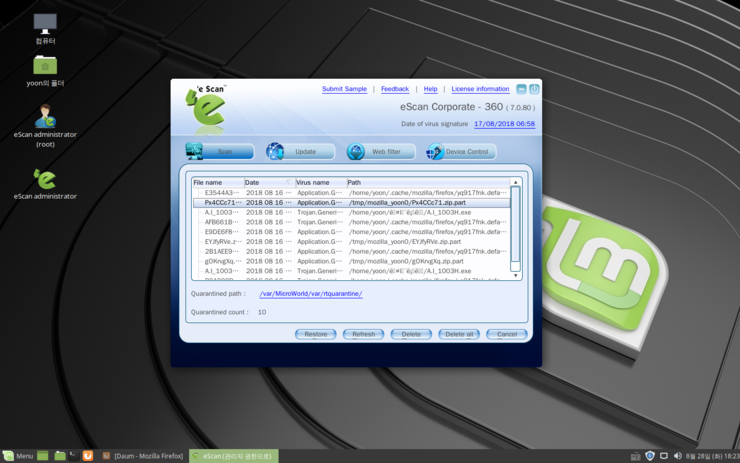Image resolution: width=740 pixels, height=463 pixels.
Task: Select the gOKrvgXq.zip.part quarantined row
Action: coord(352,261)
